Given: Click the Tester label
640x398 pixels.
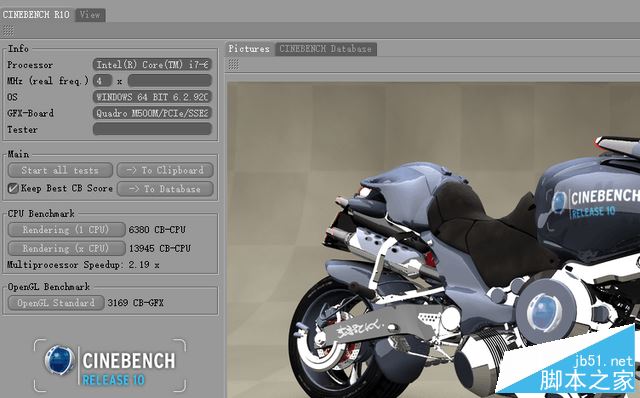Looking at the screenshot, I should click(x=22, y=129).
